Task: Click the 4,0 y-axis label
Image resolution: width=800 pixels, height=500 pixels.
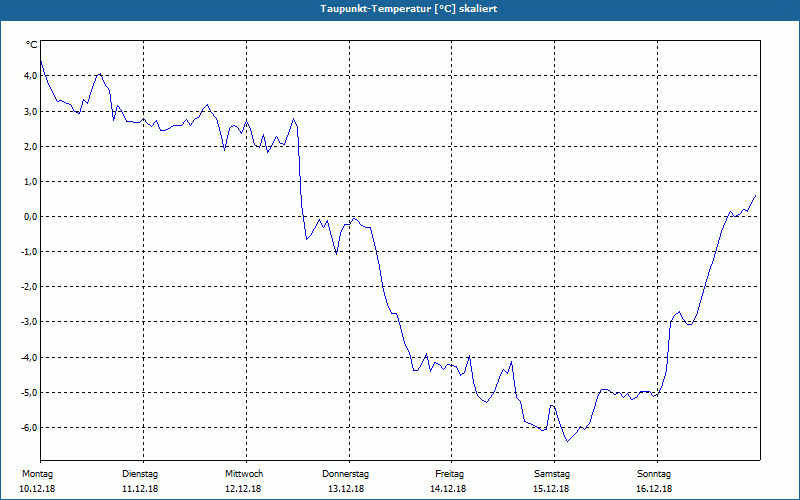Action: click(x=31, y=76)
